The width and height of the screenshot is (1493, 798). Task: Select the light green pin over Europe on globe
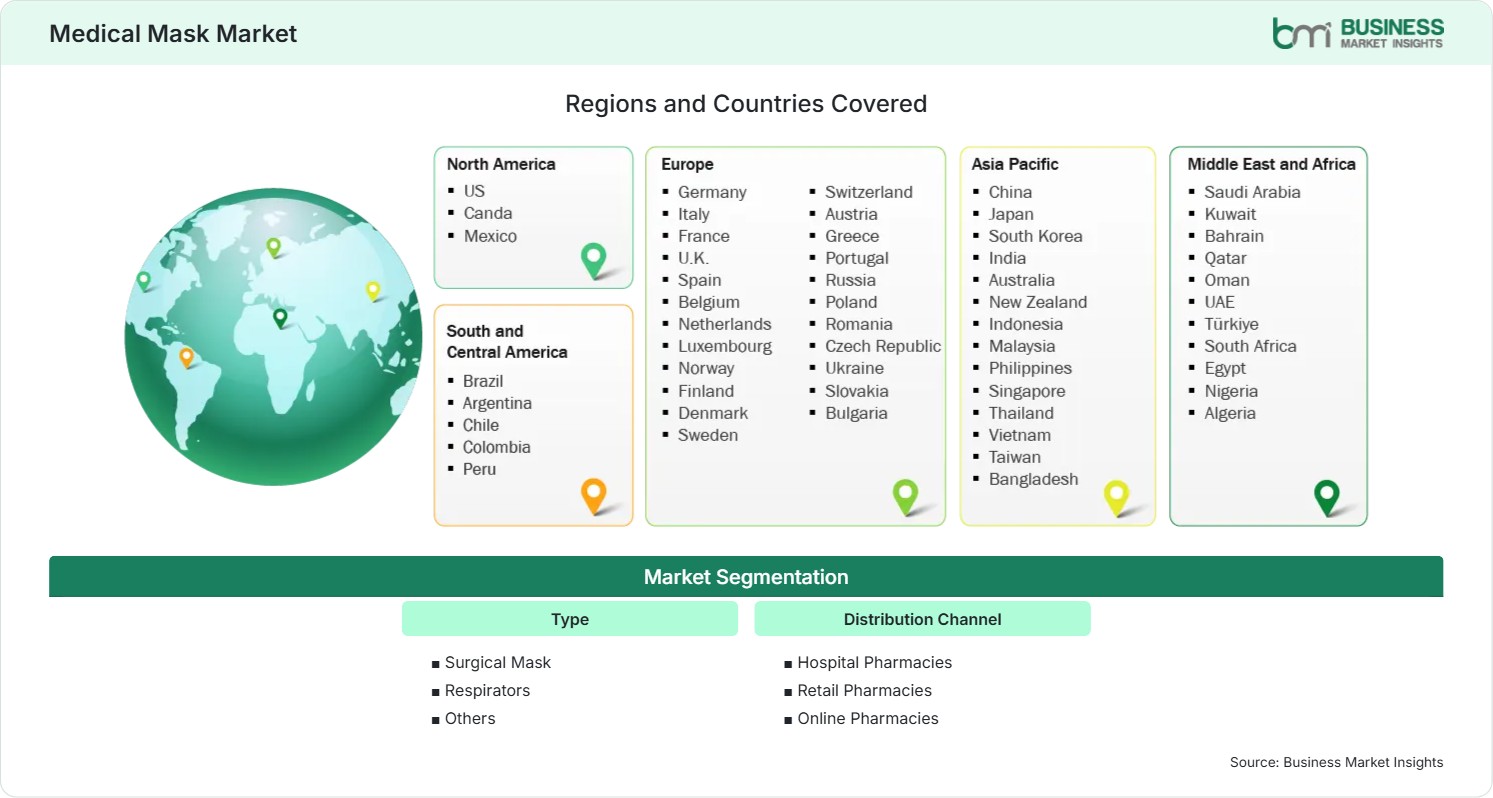coord(273,247)
